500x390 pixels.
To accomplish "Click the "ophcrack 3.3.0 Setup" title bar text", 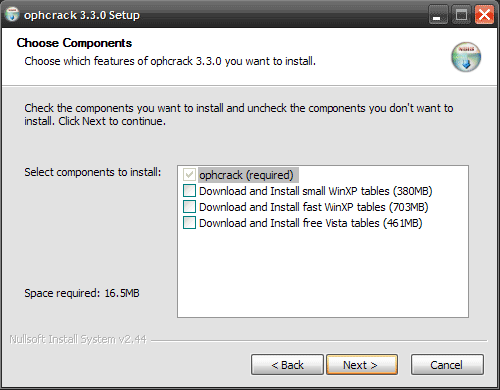I will pos(82,15).
